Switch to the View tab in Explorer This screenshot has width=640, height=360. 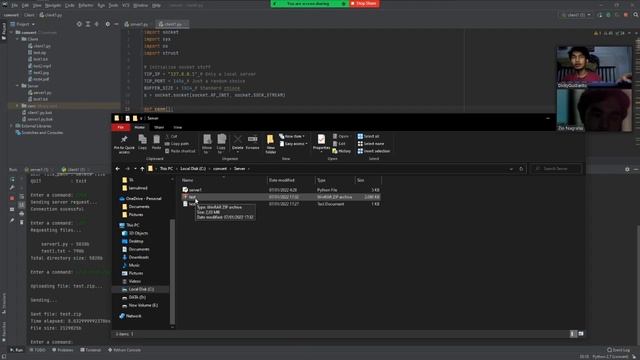point(178,127)
